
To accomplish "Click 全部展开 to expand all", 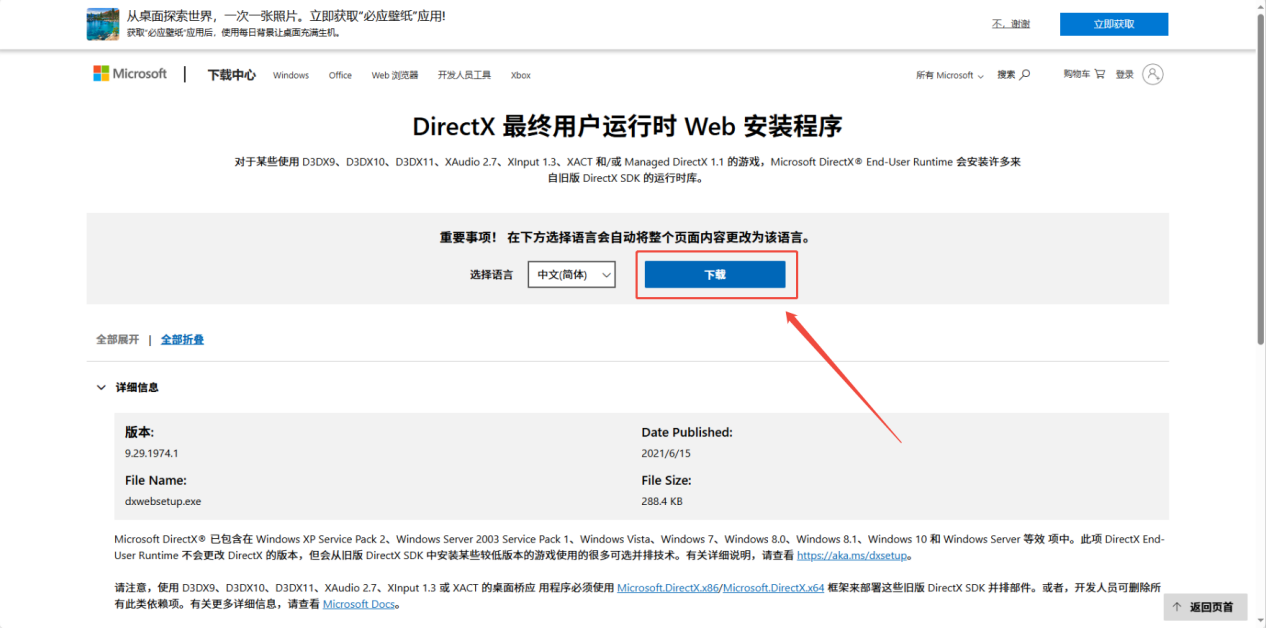I will click(x=117, y=340).
